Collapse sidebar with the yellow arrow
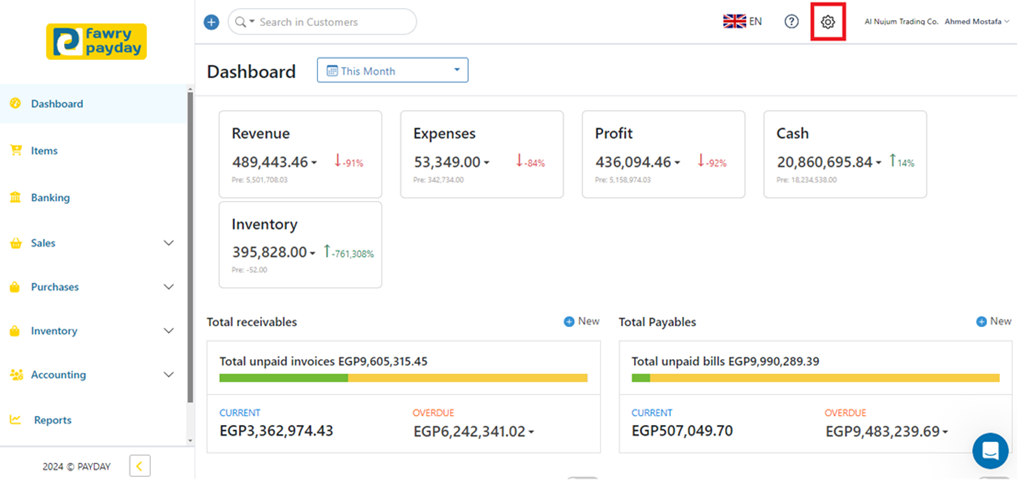Image resolution: width=1033 pixels, height=485 pixels. (140, 465)
